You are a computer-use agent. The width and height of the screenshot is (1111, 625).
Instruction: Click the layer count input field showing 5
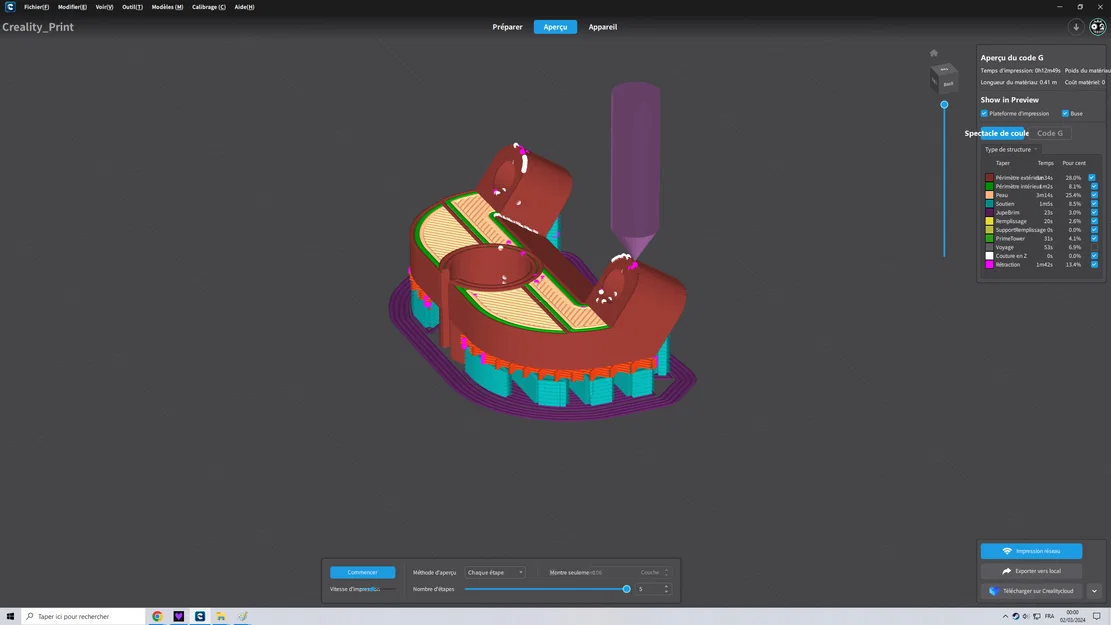[651, 589]
